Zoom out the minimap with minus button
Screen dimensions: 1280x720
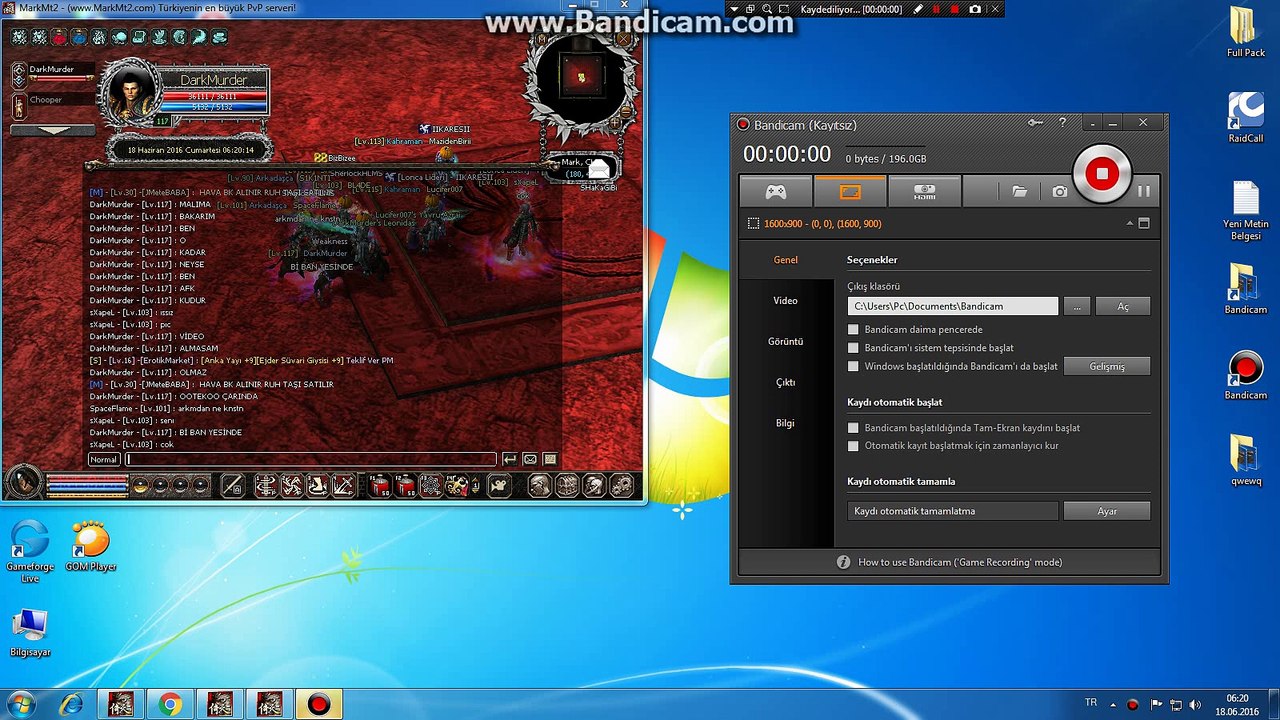tap(626, 111)
